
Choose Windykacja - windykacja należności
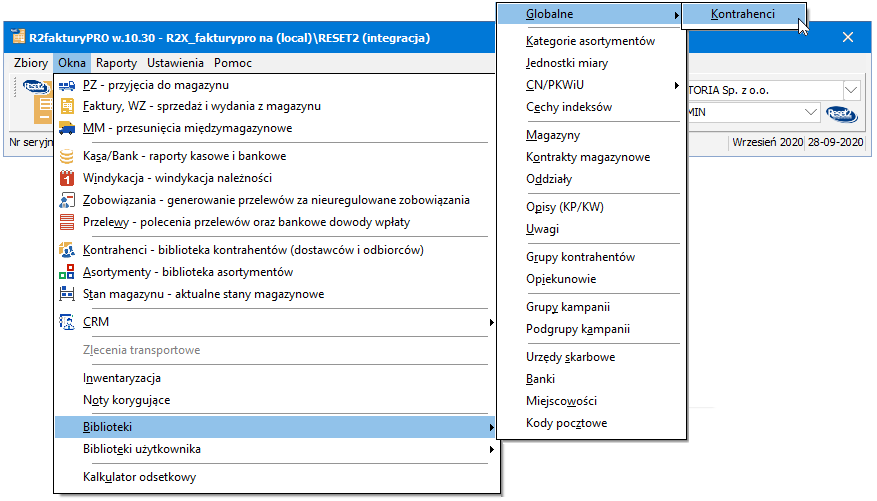[275, 178]
